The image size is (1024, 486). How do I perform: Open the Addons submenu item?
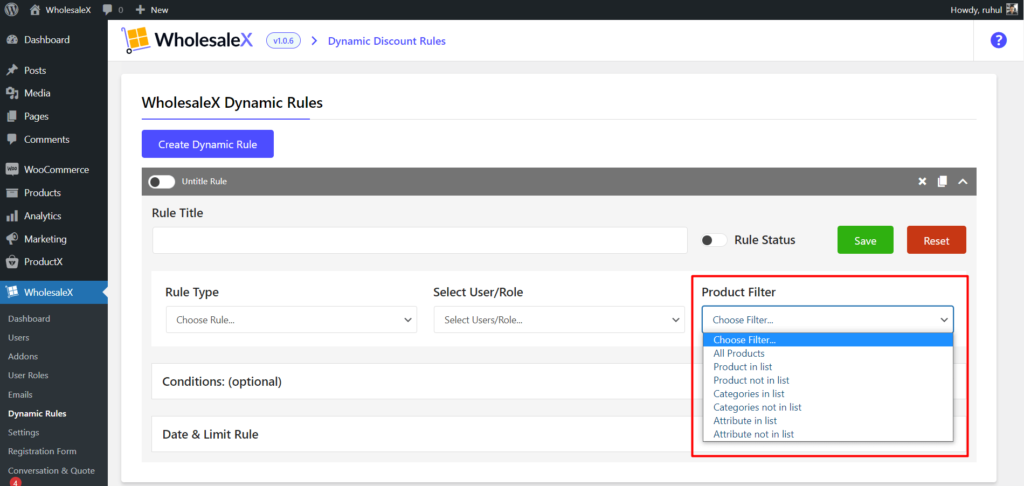coord(23,357)
